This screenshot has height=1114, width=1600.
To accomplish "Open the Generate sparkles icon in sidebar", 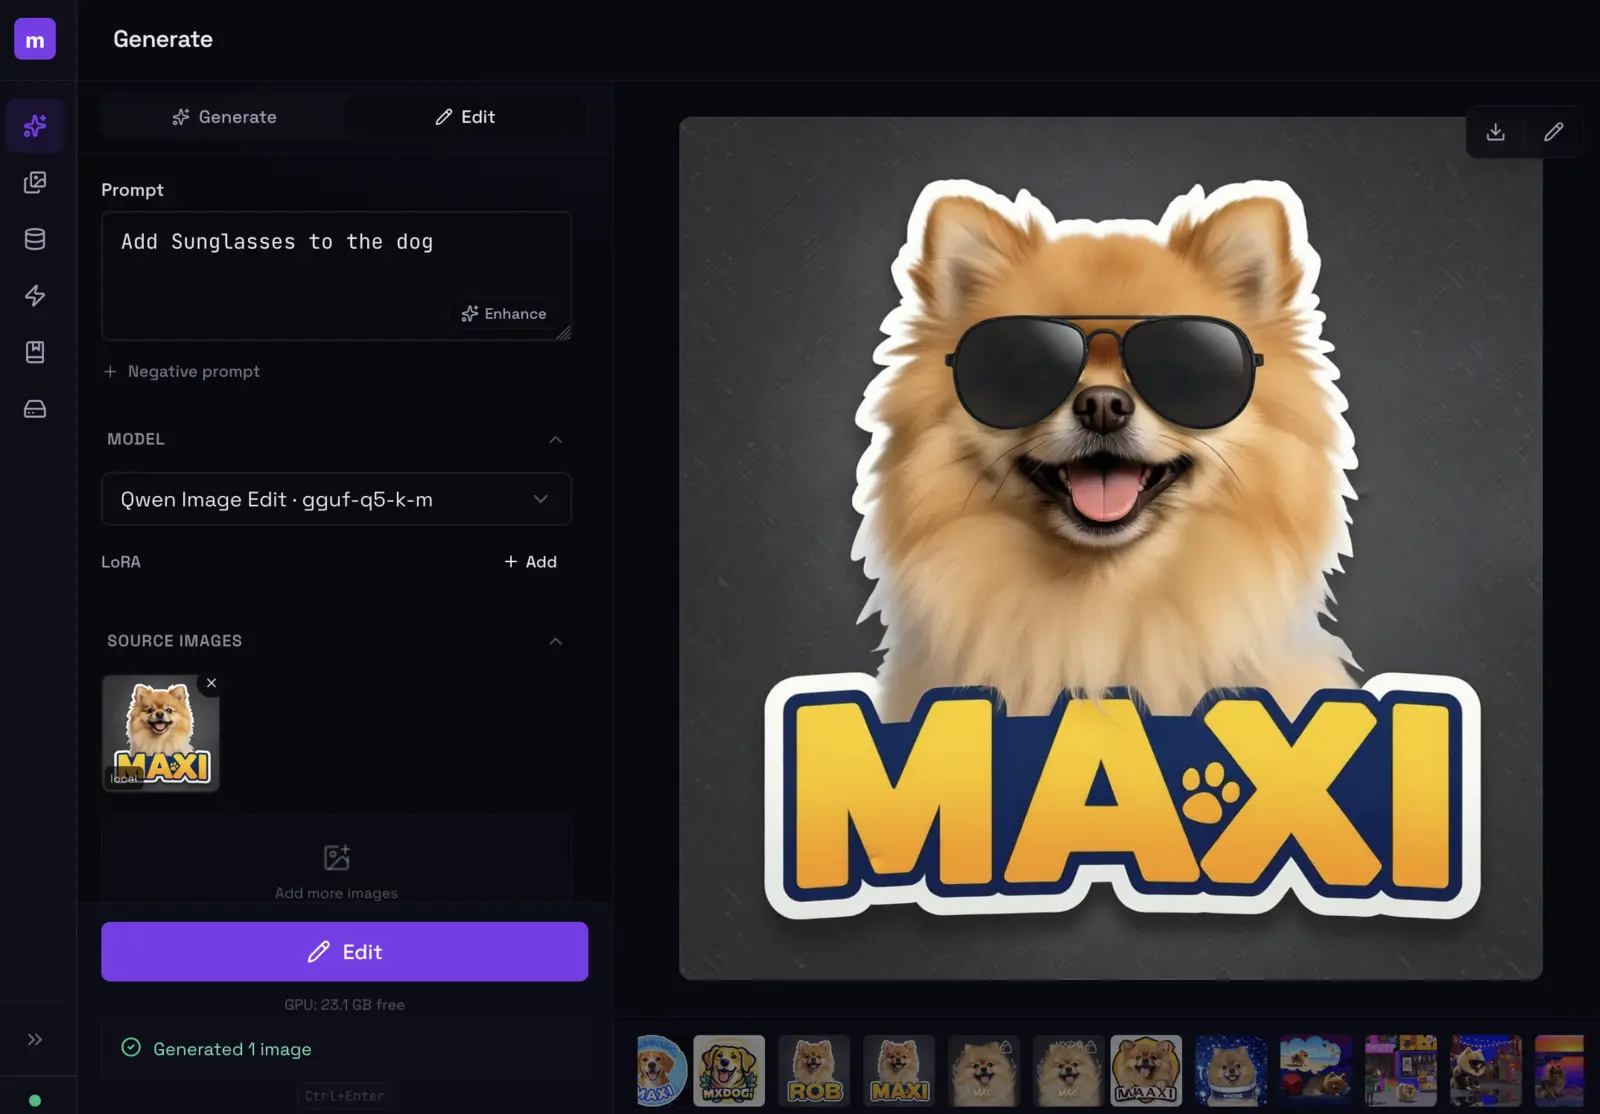I will (35, 125).
